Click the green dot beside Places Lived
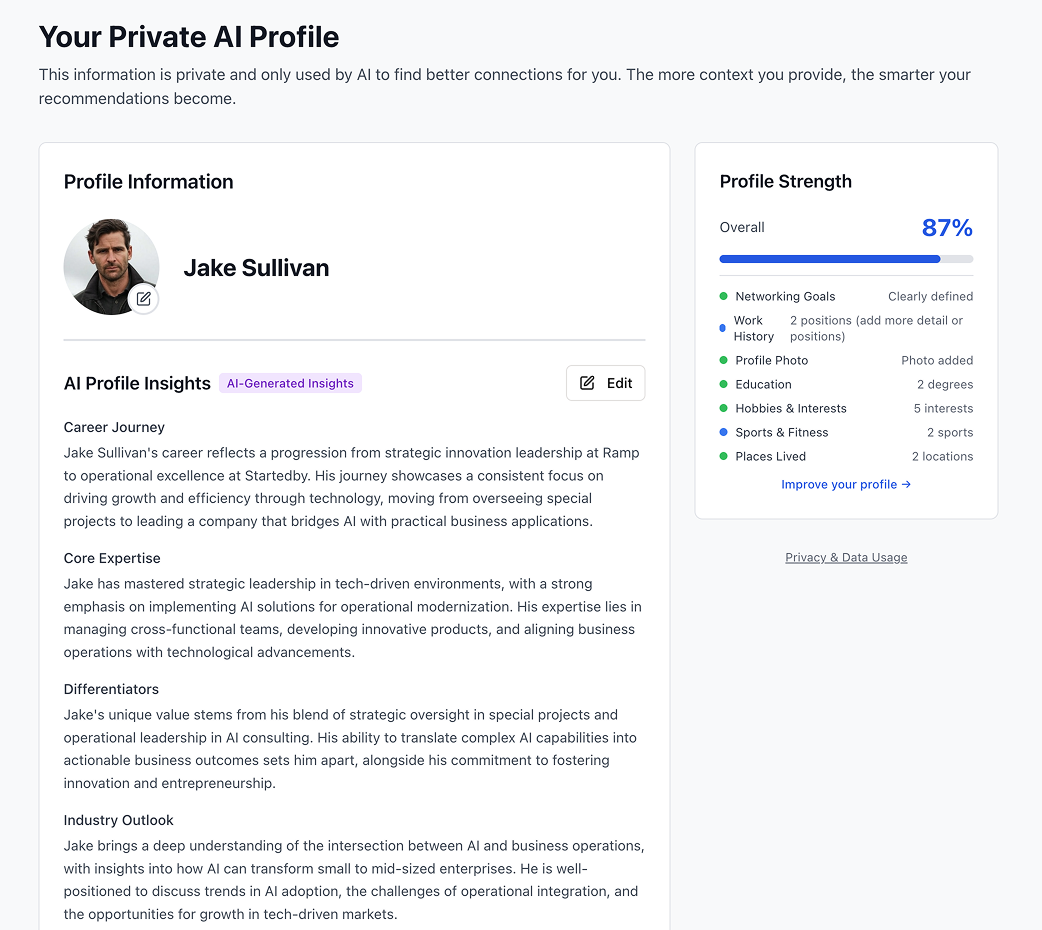 (x=723, y=456)
